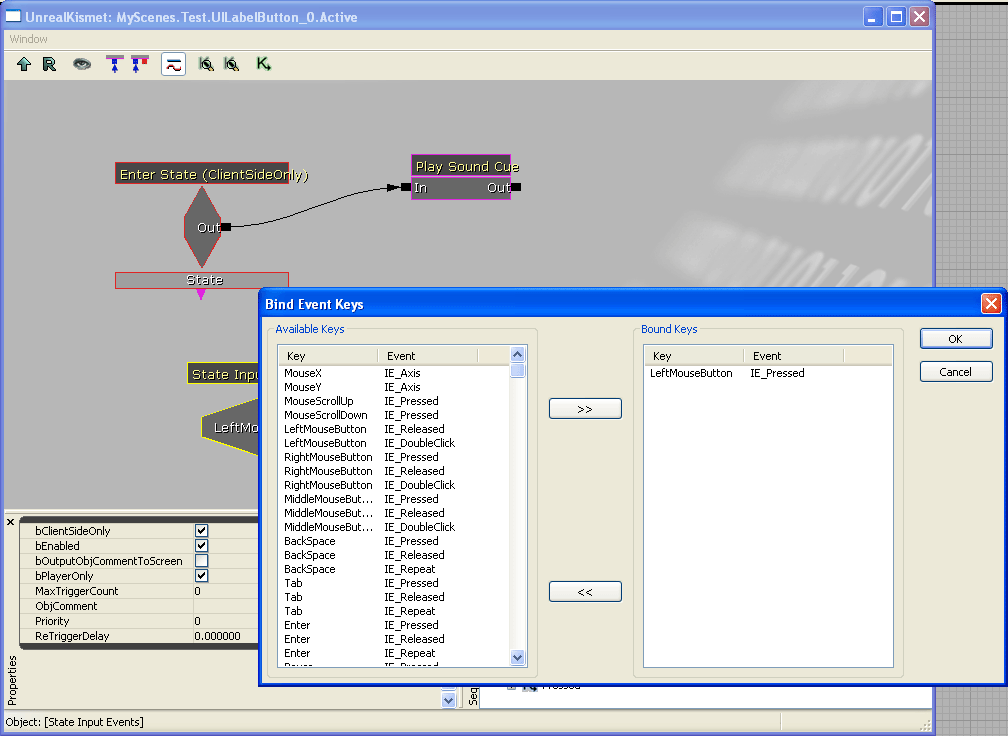Click the R rename sequence toolbar icon
Screen dimensions: 1008x736
tap(49, 64)
